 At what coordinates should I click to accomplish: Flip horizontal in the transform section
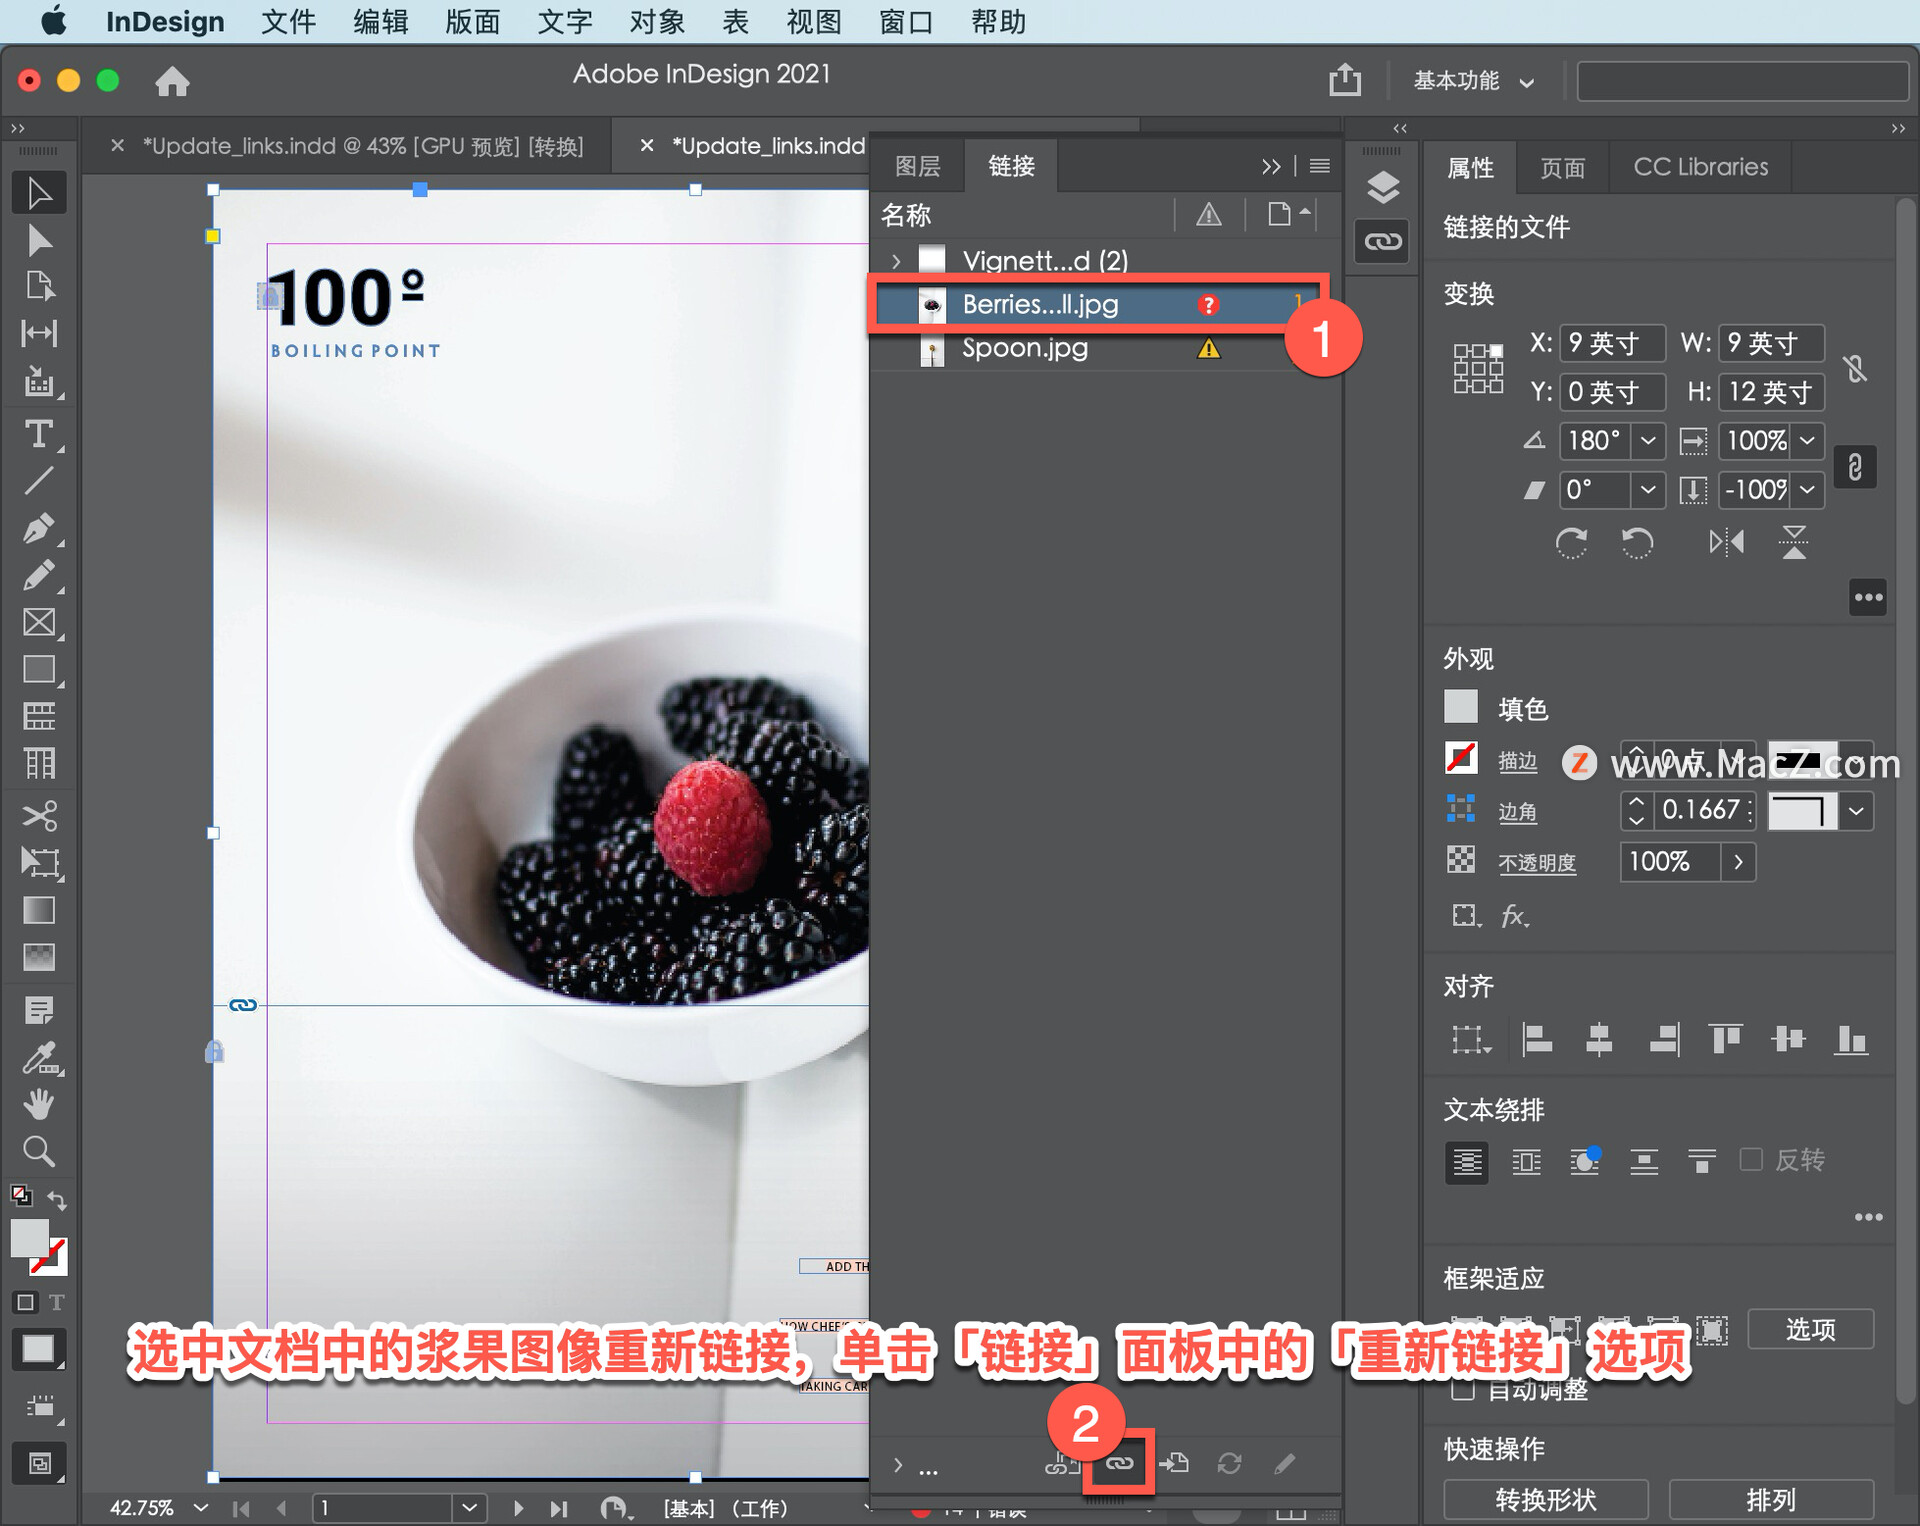1726,542
